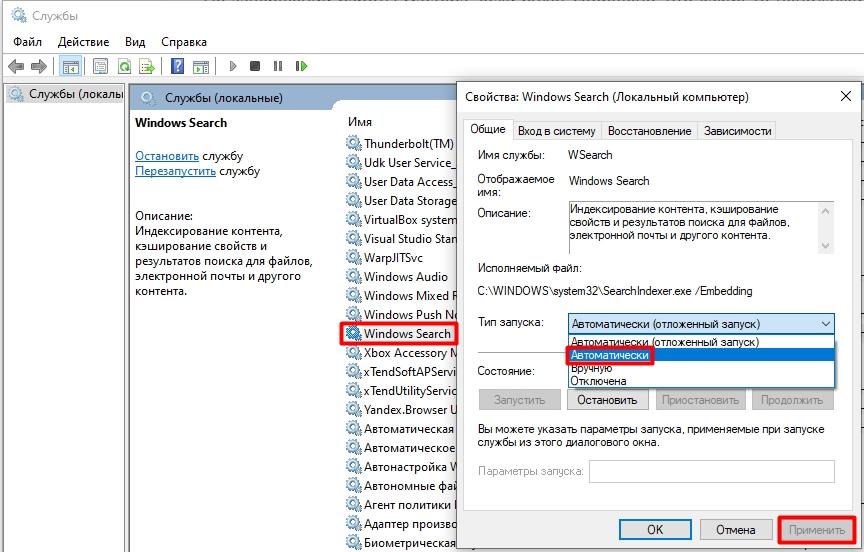The height and width of the screenshot is (552, 864).
Task: Click the Forward arrow toolbar icon
Action: (39, 67)
